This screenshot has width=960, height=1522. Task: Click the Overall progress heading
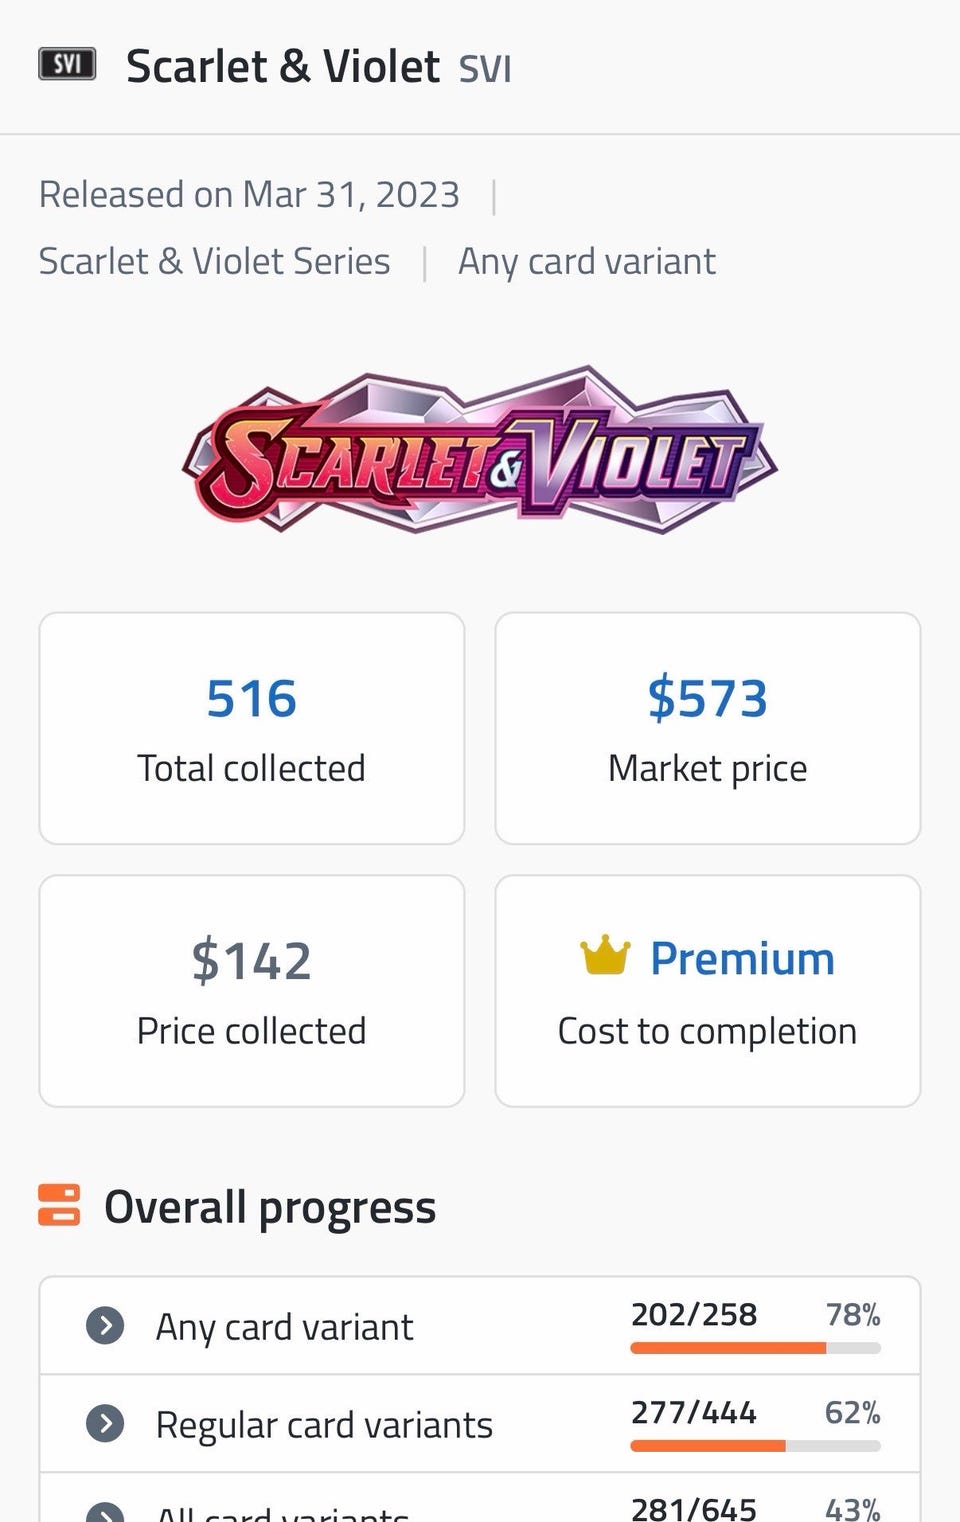[x=270, y=1207]
